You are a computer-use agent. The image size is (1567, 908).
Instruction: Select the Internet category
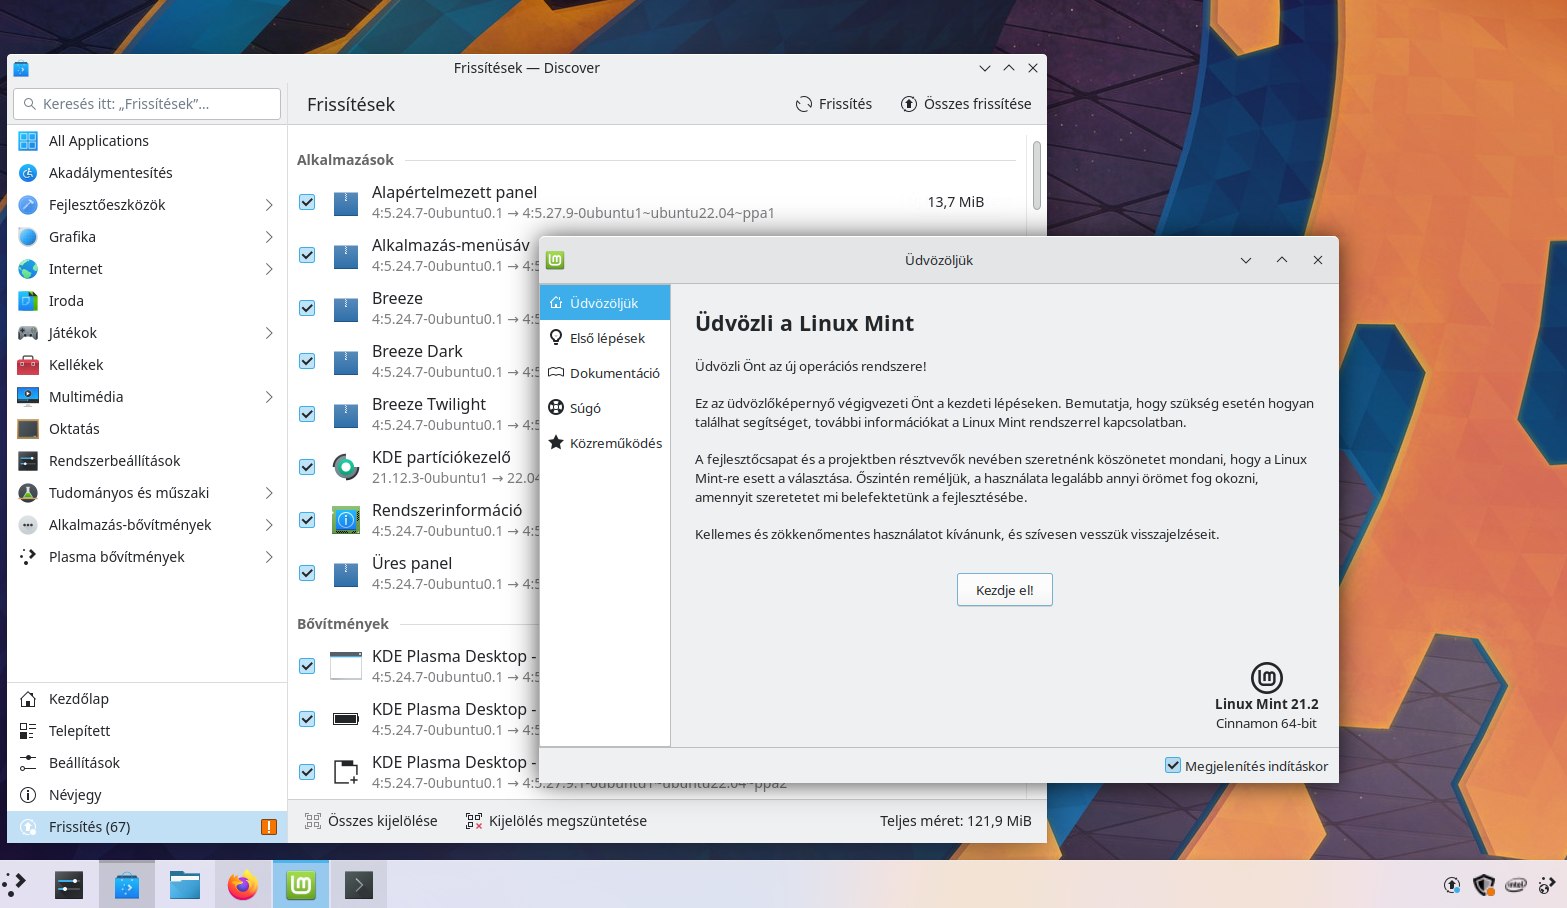(x=147, y=269)
